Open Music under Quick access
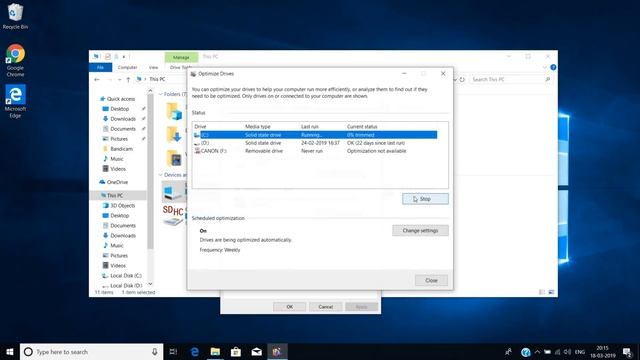The height and width of the screenshot is (360, 640). 113,159
